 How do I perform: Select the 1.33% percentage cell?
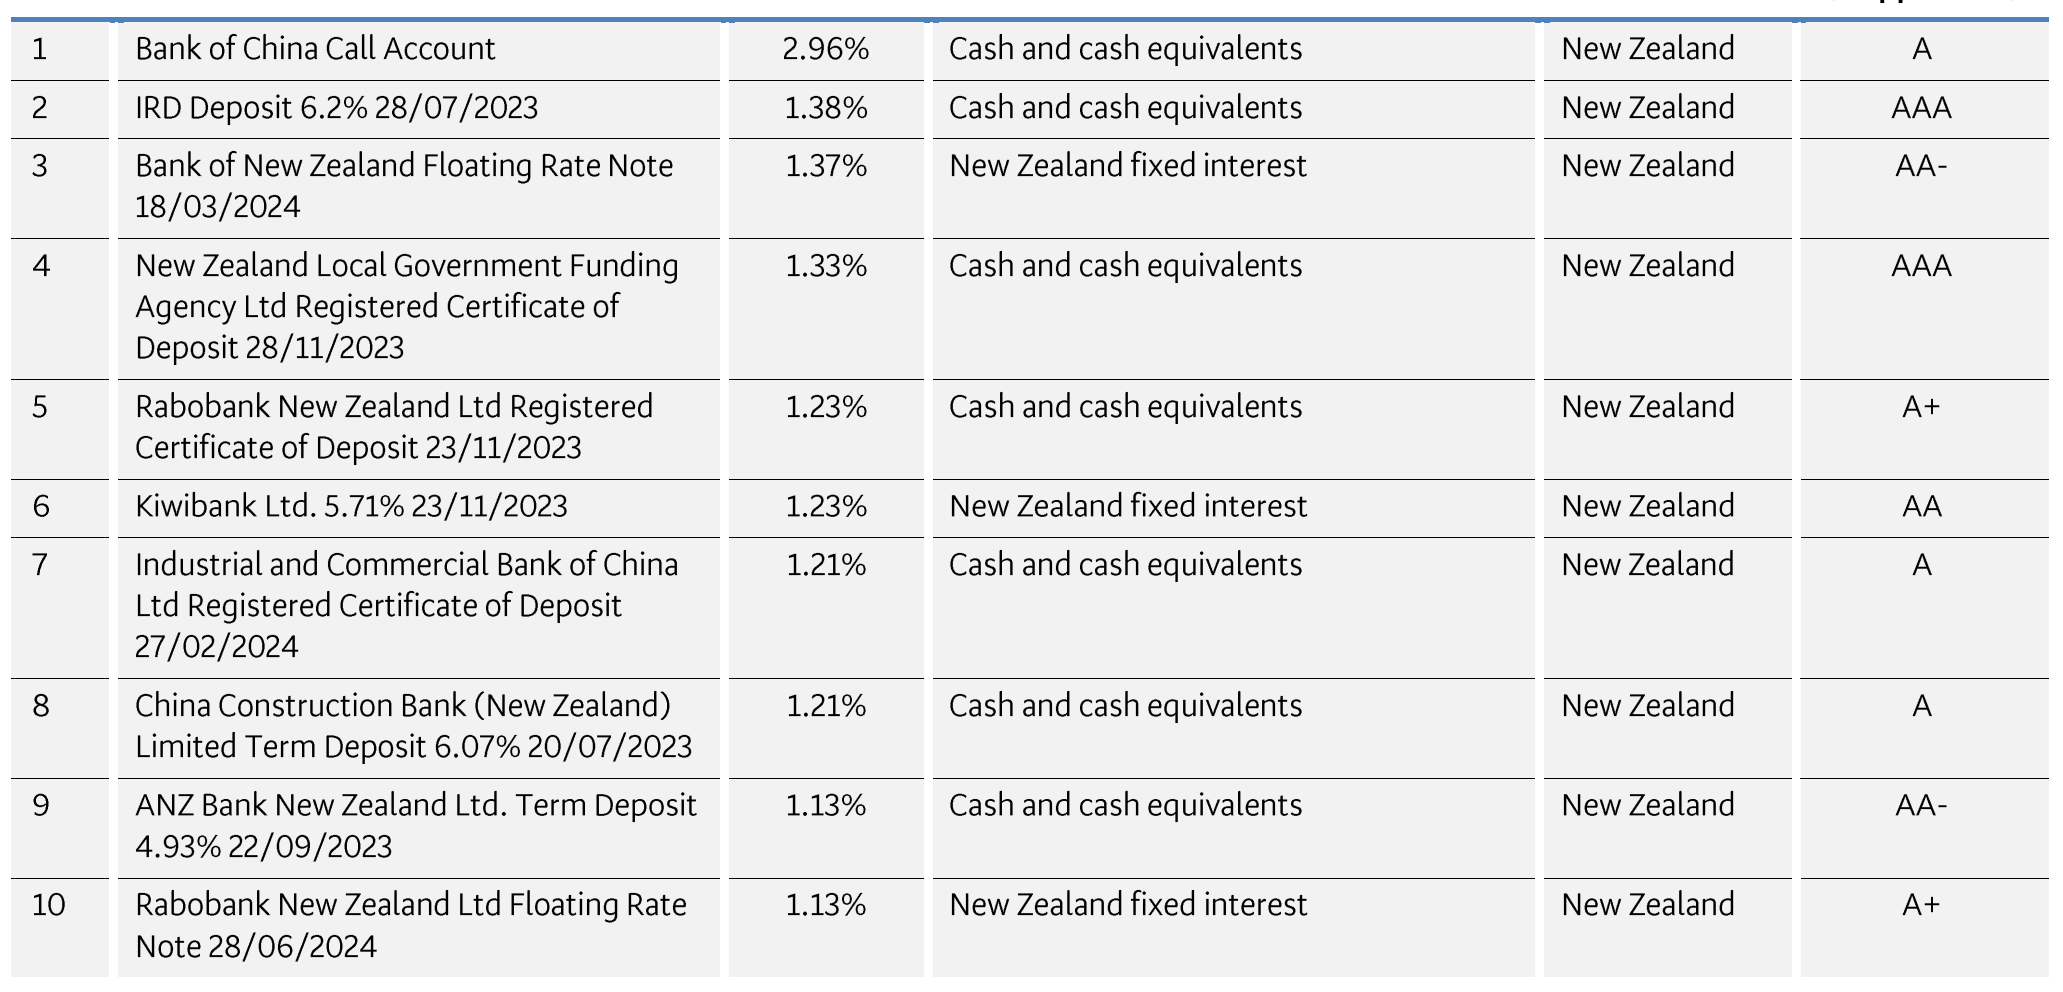[x=825, y=266]
